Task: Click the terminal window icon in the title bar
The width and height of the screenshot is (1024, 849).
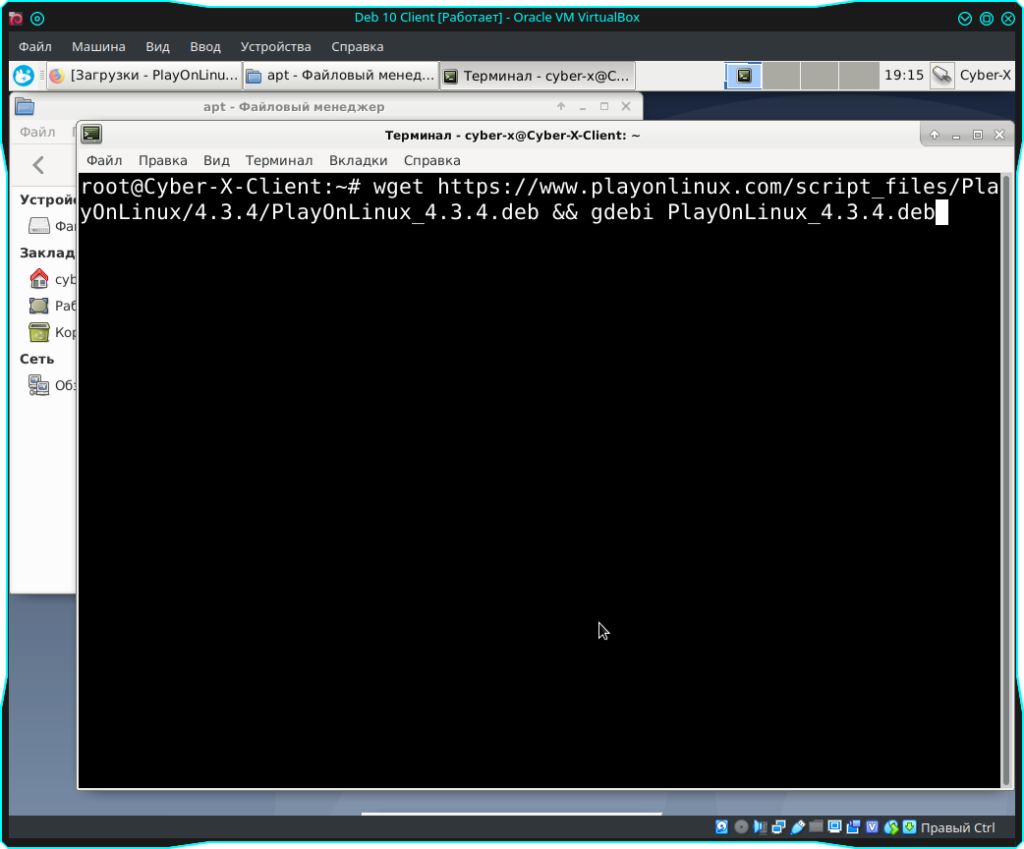Action: (x=91, y=135)
